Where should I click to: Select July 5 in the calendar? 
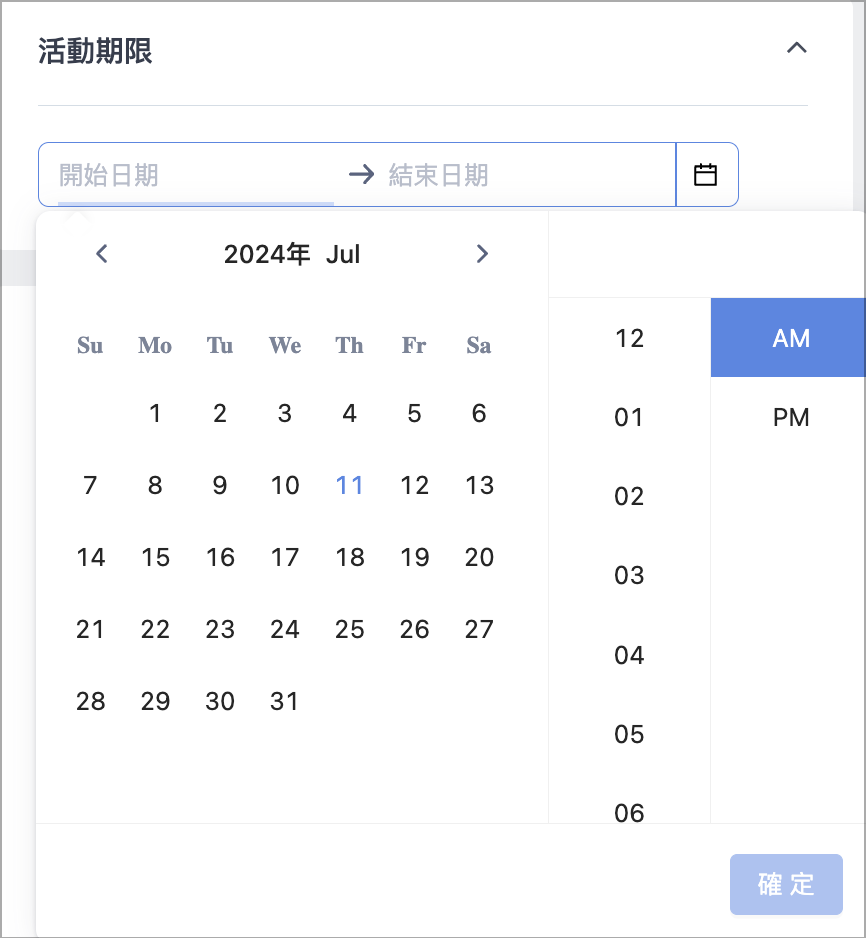coord(414,413)
